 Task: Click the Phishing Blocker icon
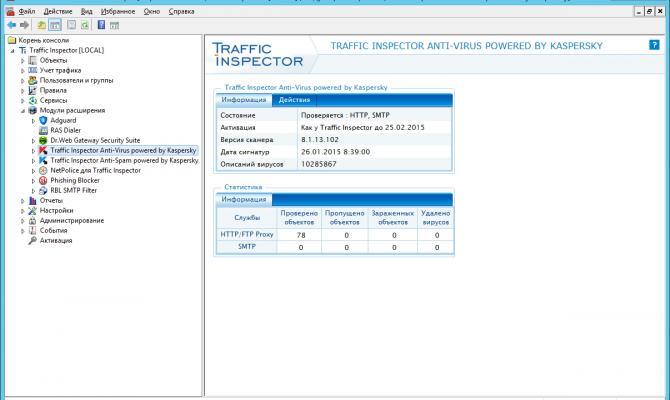[43, 180]
